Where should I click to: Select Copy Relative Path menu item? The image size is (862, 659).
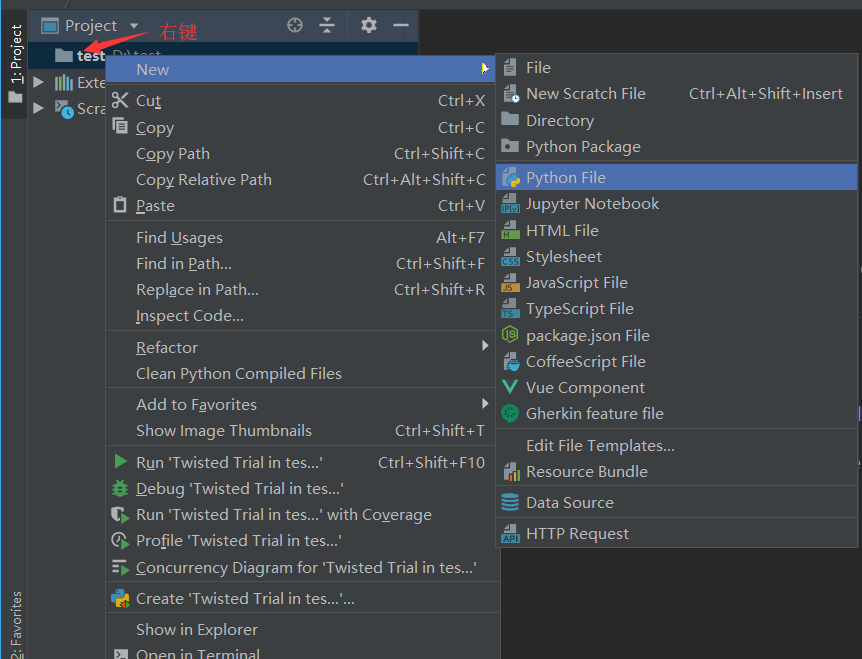click(204, 180)
